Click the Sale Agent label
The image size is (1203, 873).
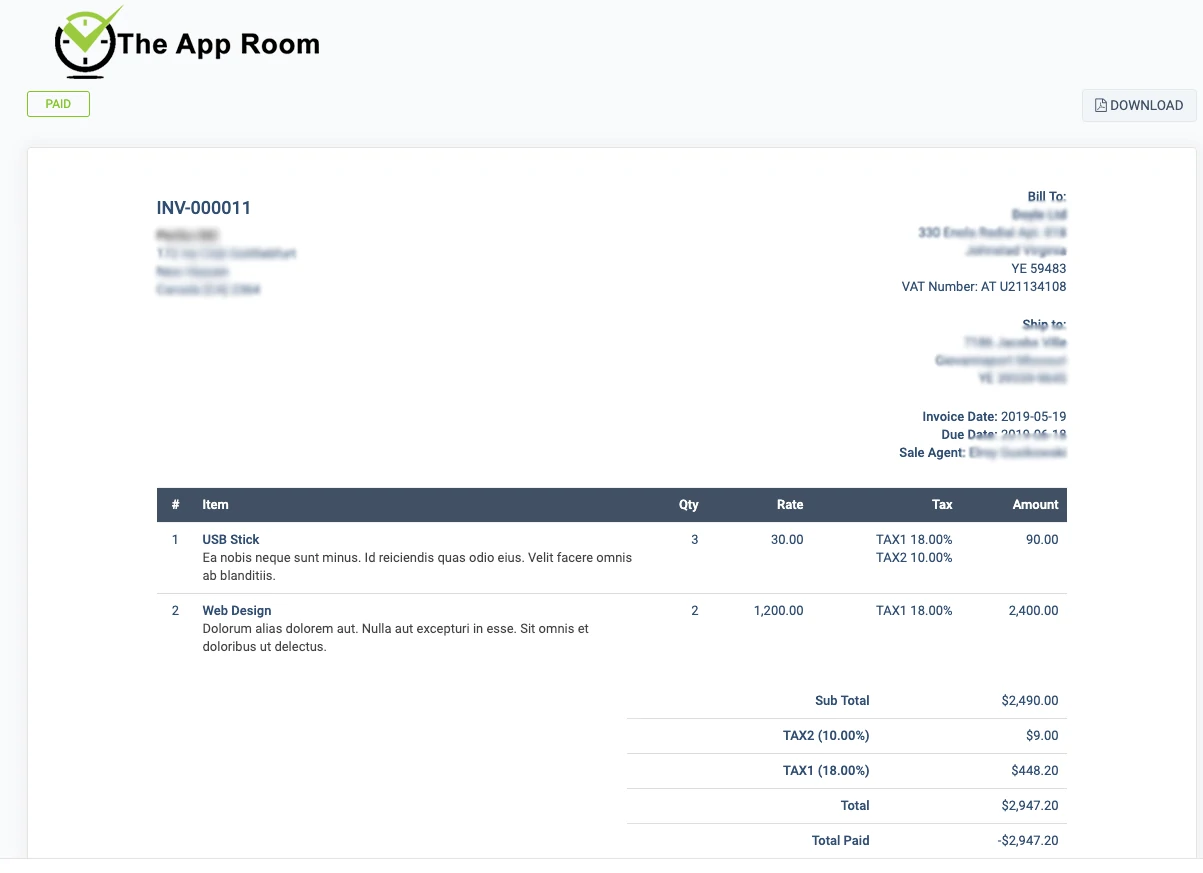(932, 453)
